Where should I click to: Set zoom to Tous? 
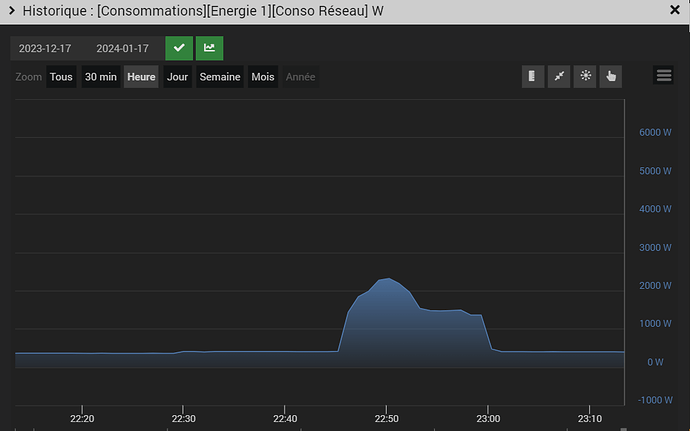(61, 77)
